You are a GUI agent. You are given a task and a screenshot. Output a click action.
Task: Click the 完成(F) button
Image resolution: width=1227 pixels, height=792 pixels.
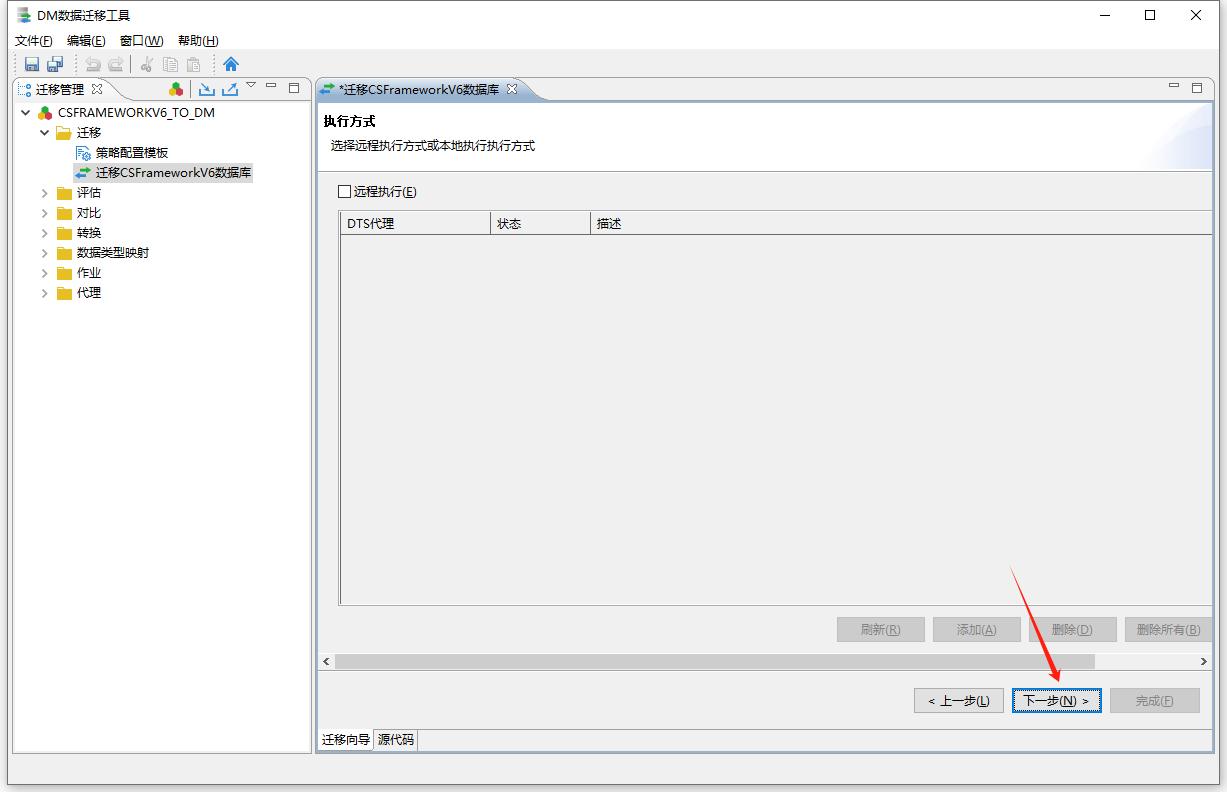pos(1155,701)
